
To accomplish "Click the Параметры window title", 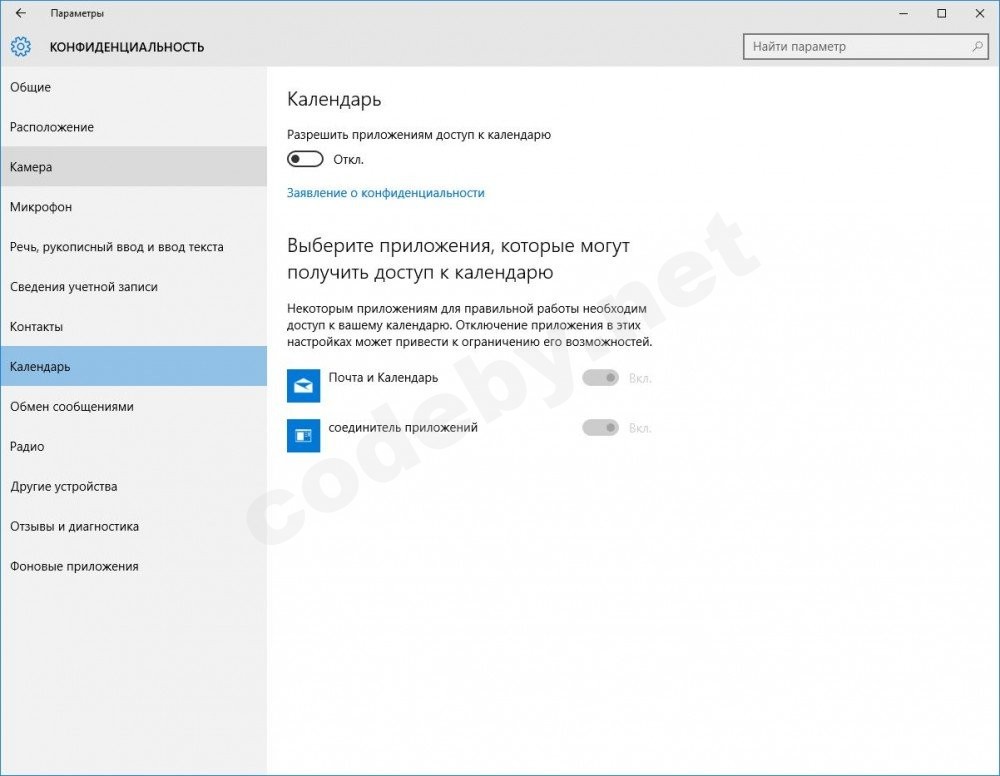I will coord(77,13).
